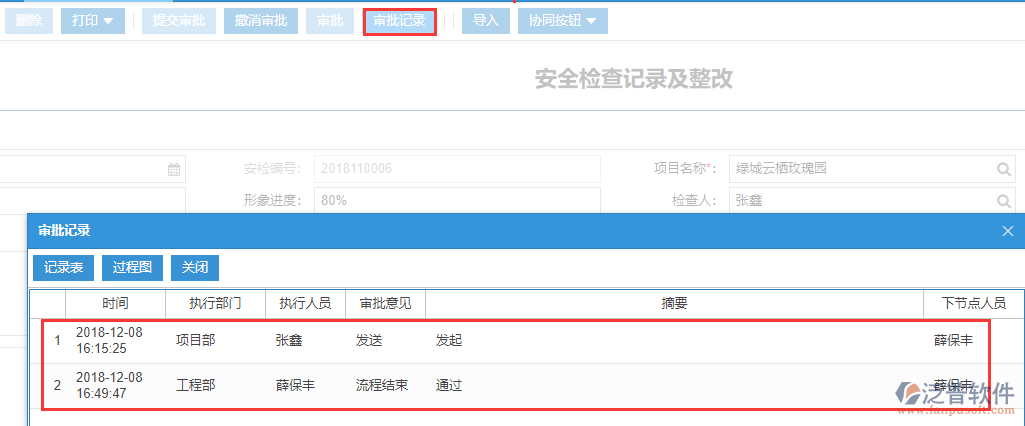The width and height of the screenshot is (1025, 426).
Task: Expand the 协同按钮 dropdown
Action: pyautogui.click(x=562, y=20)
